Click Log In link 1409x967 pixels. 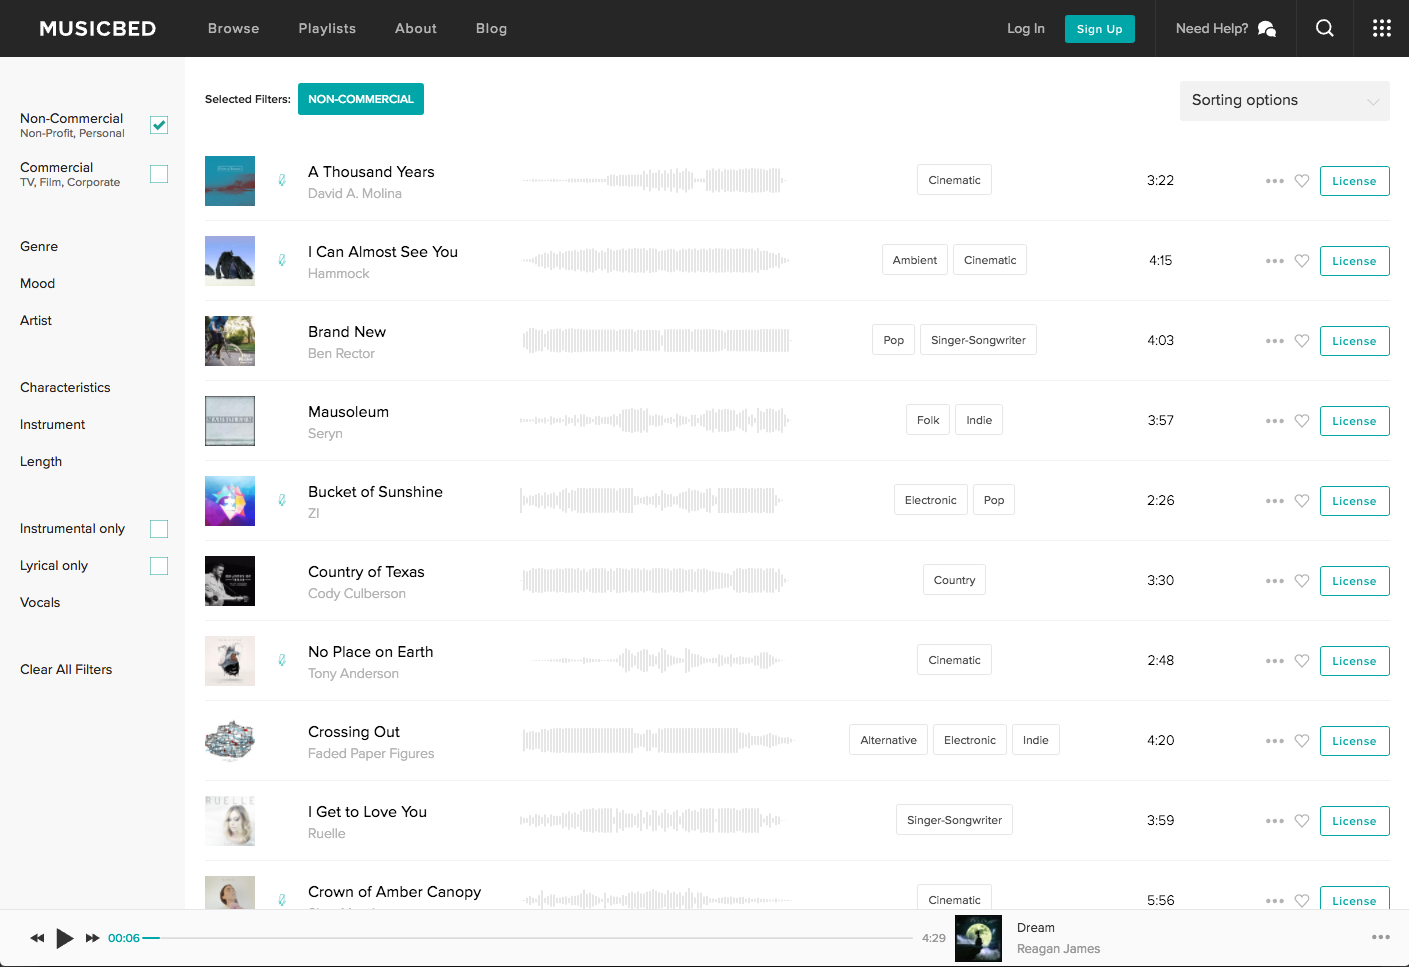click(1025, 28)
